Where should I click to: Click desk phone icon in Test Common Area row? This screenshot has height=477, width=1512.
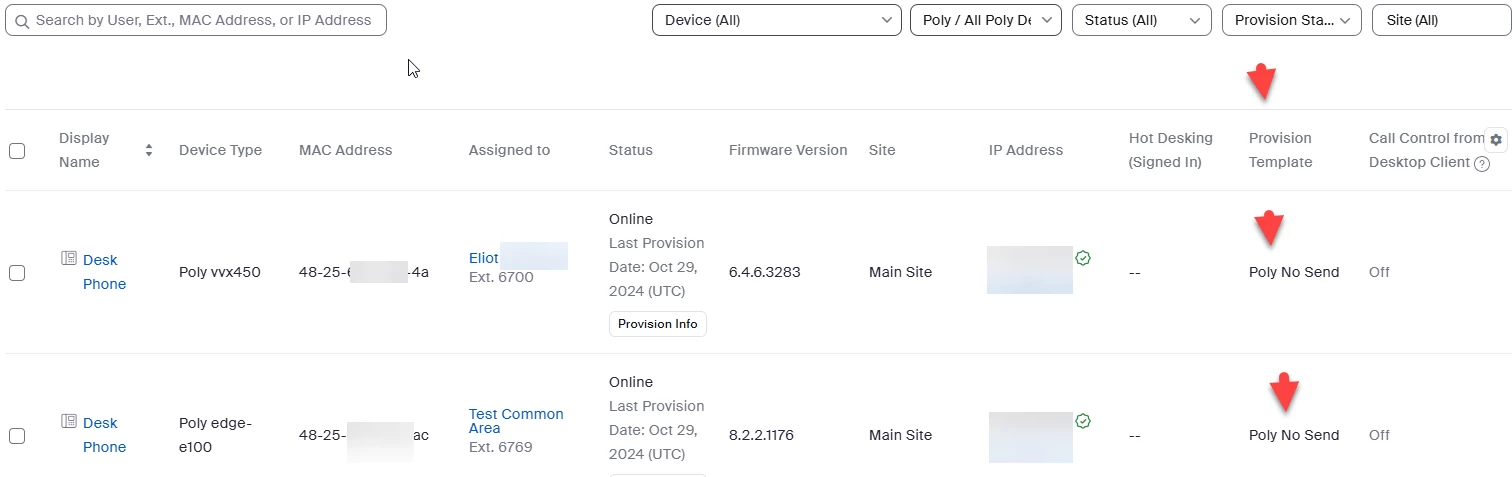(x=69, y=421)
